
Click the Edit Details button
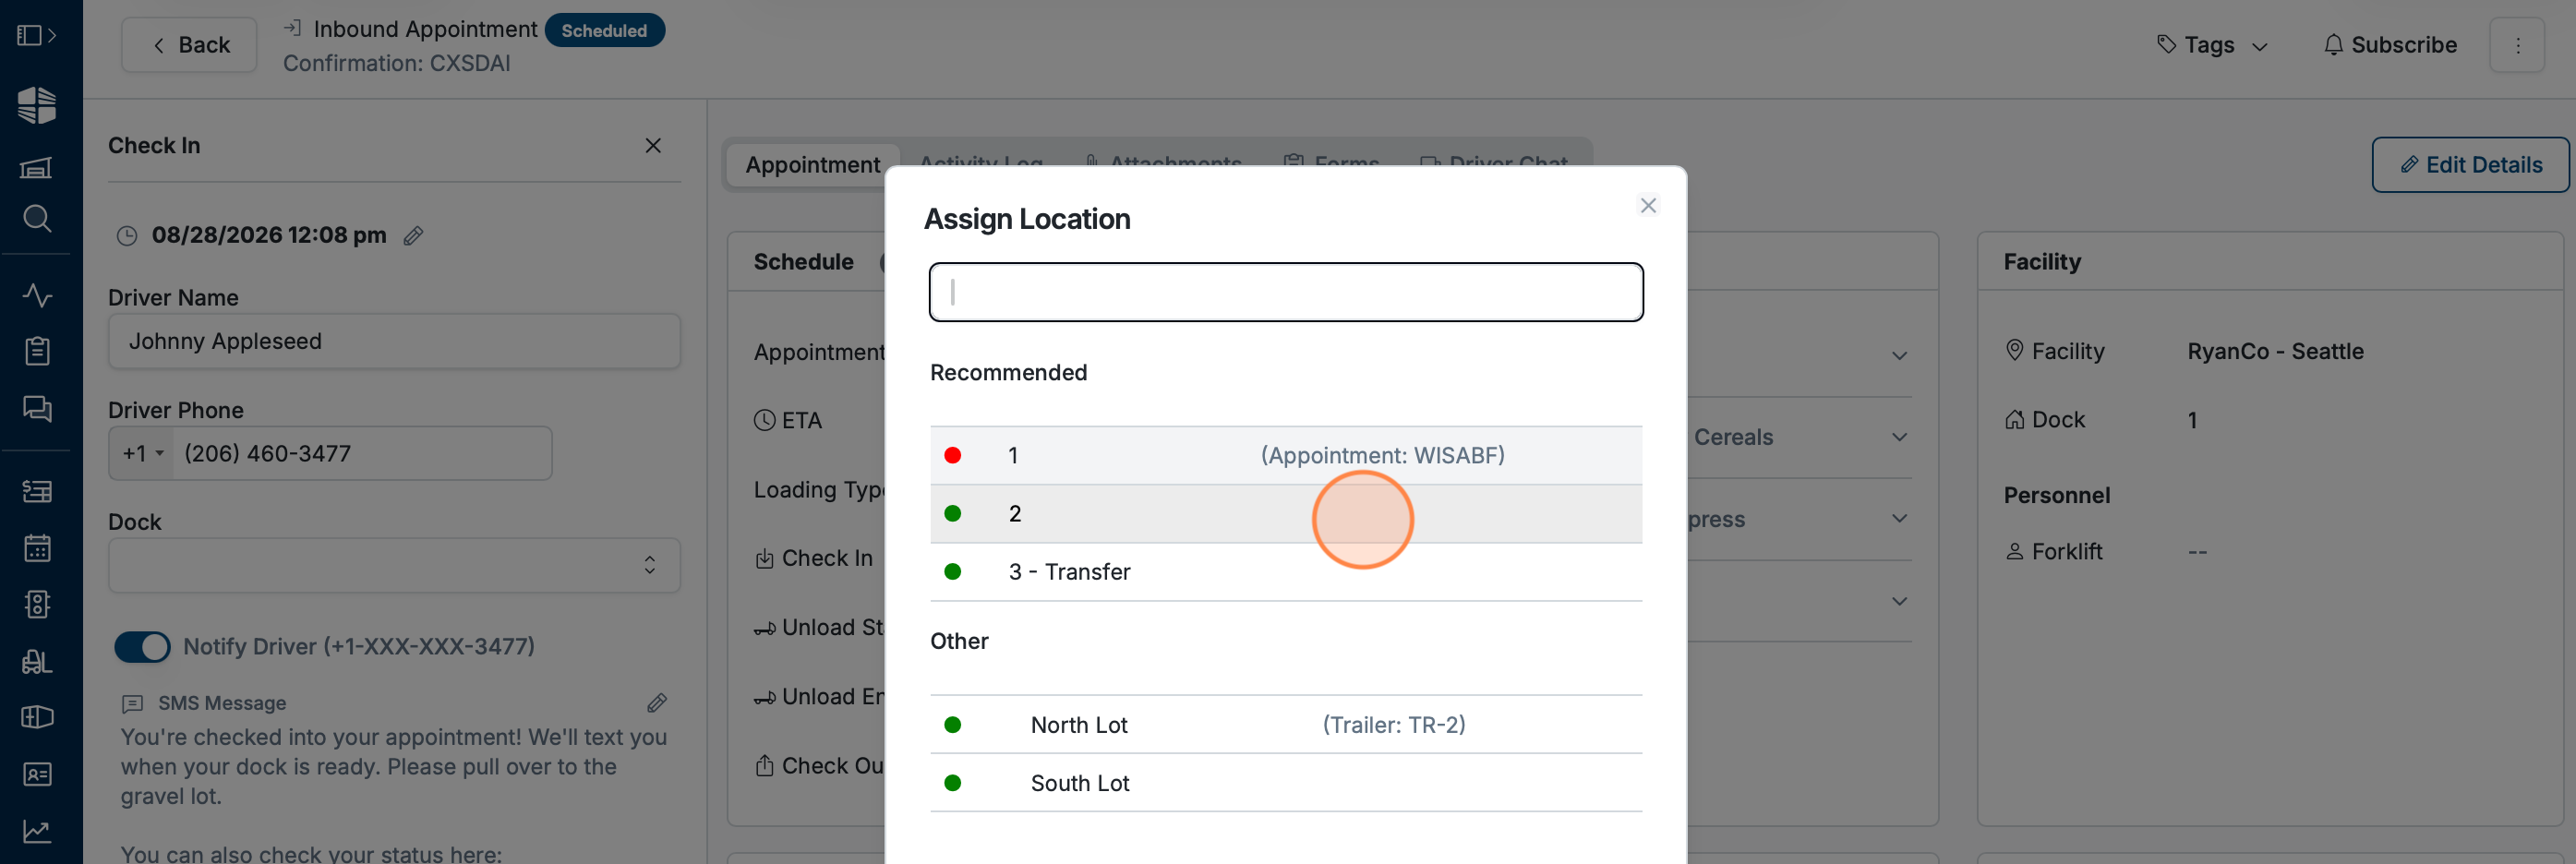pos(2470,165)
